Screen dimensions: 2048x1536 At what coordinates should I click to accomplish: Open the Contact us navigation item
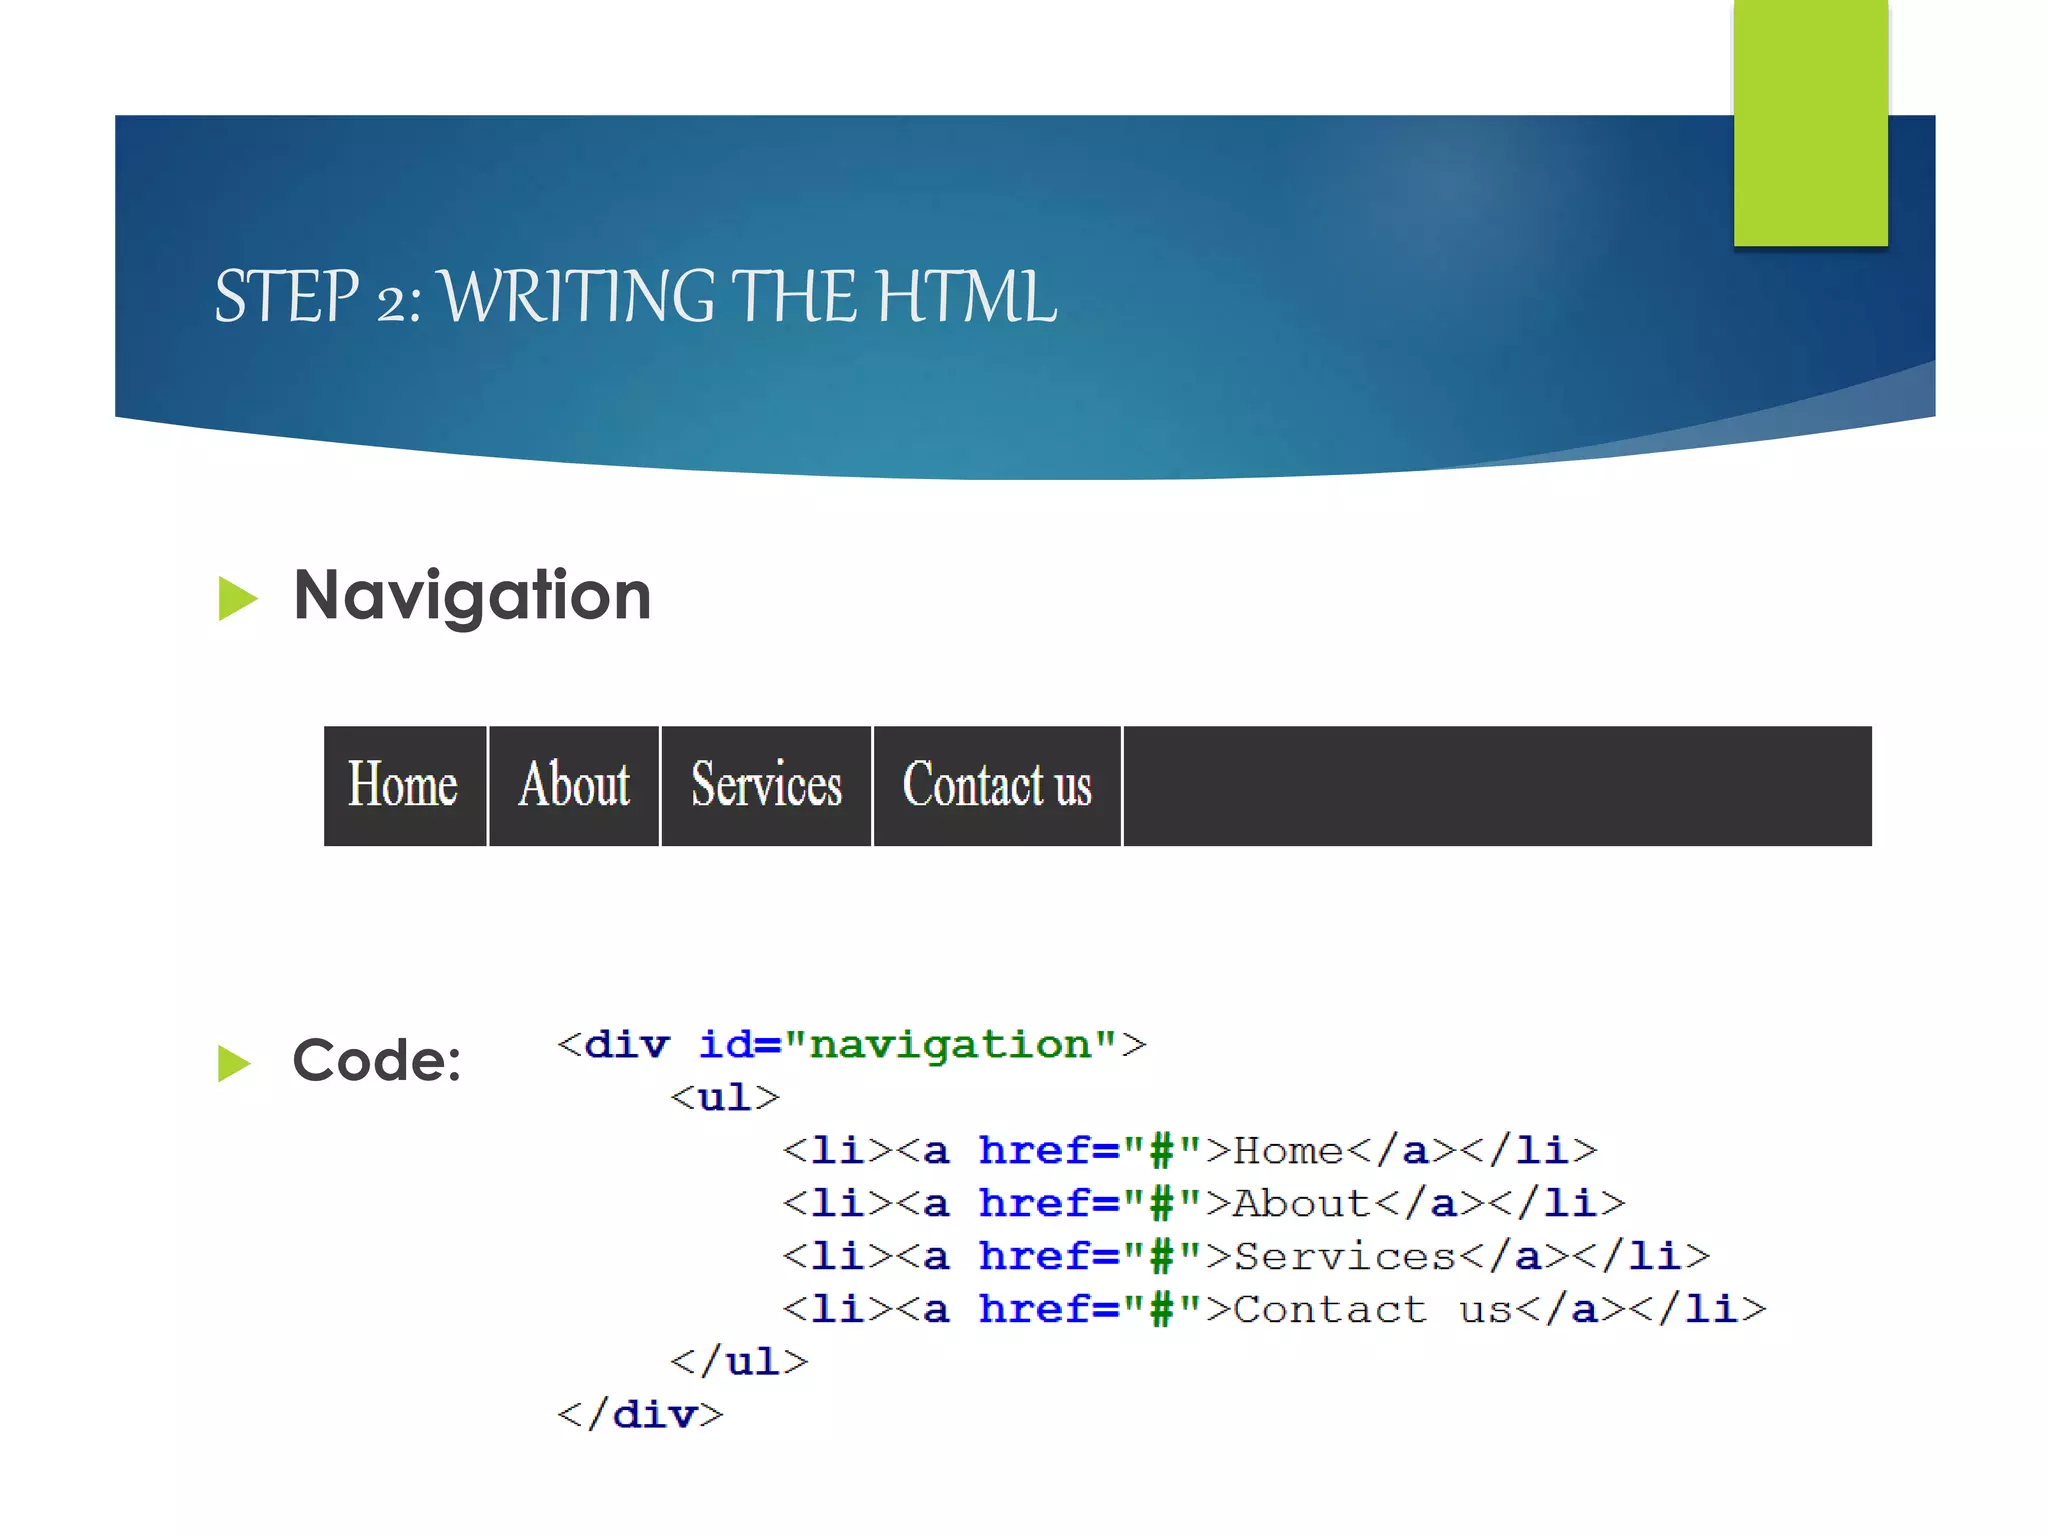[x=997, y=786]
